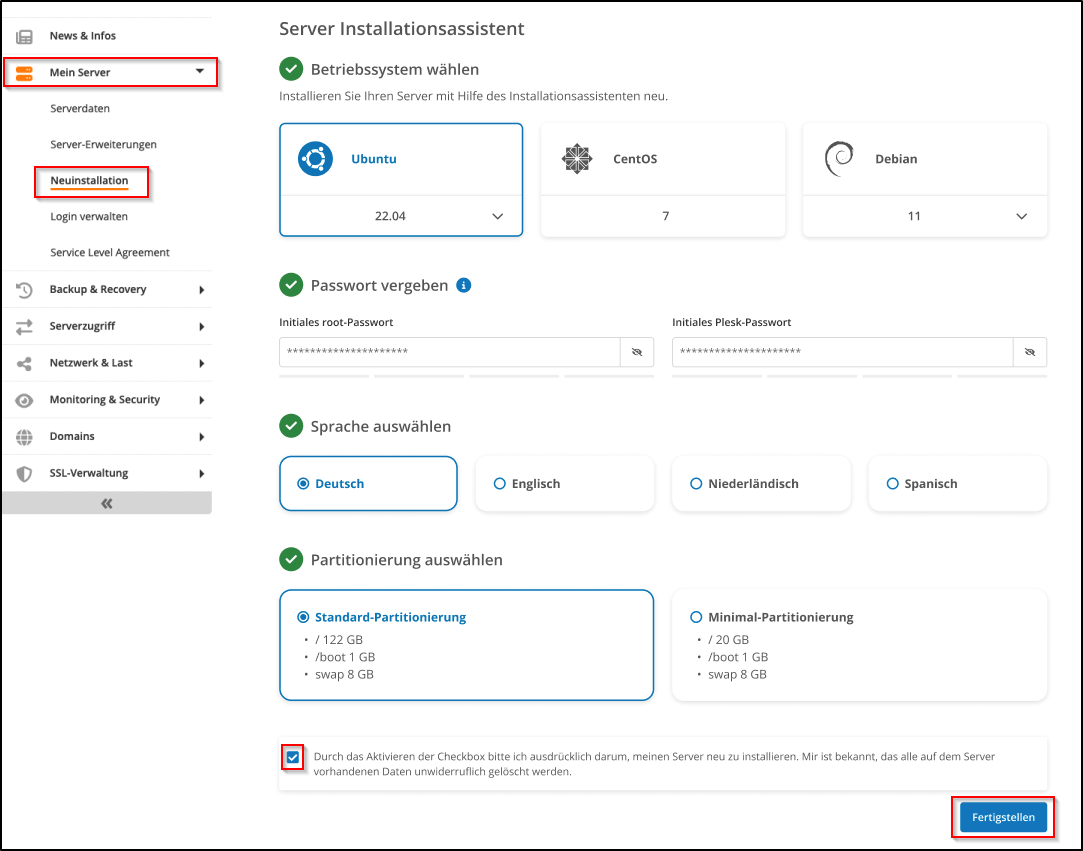Select the Debian logo icon
Screen dimensions: 1083x851
click(839, 159)
